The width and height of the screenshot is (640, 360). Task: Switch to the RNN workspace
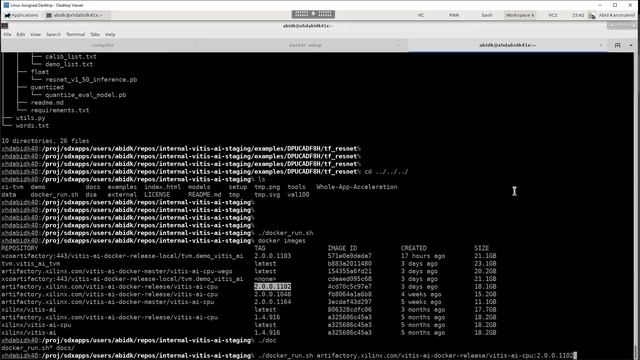[454, 15]
